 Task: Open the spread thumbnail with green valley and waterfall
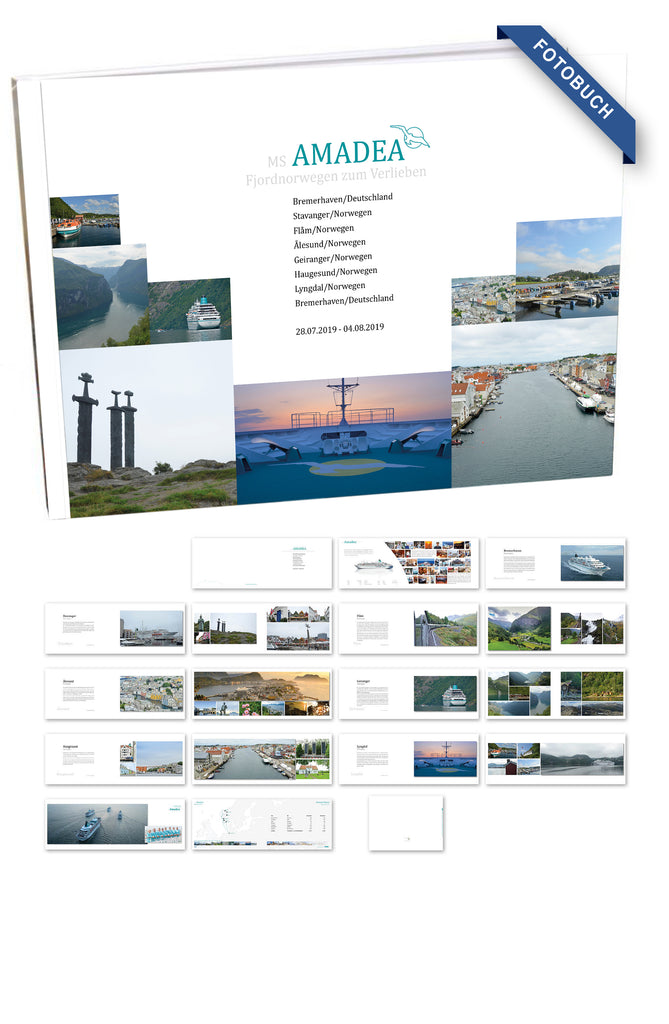click(556, 628)
